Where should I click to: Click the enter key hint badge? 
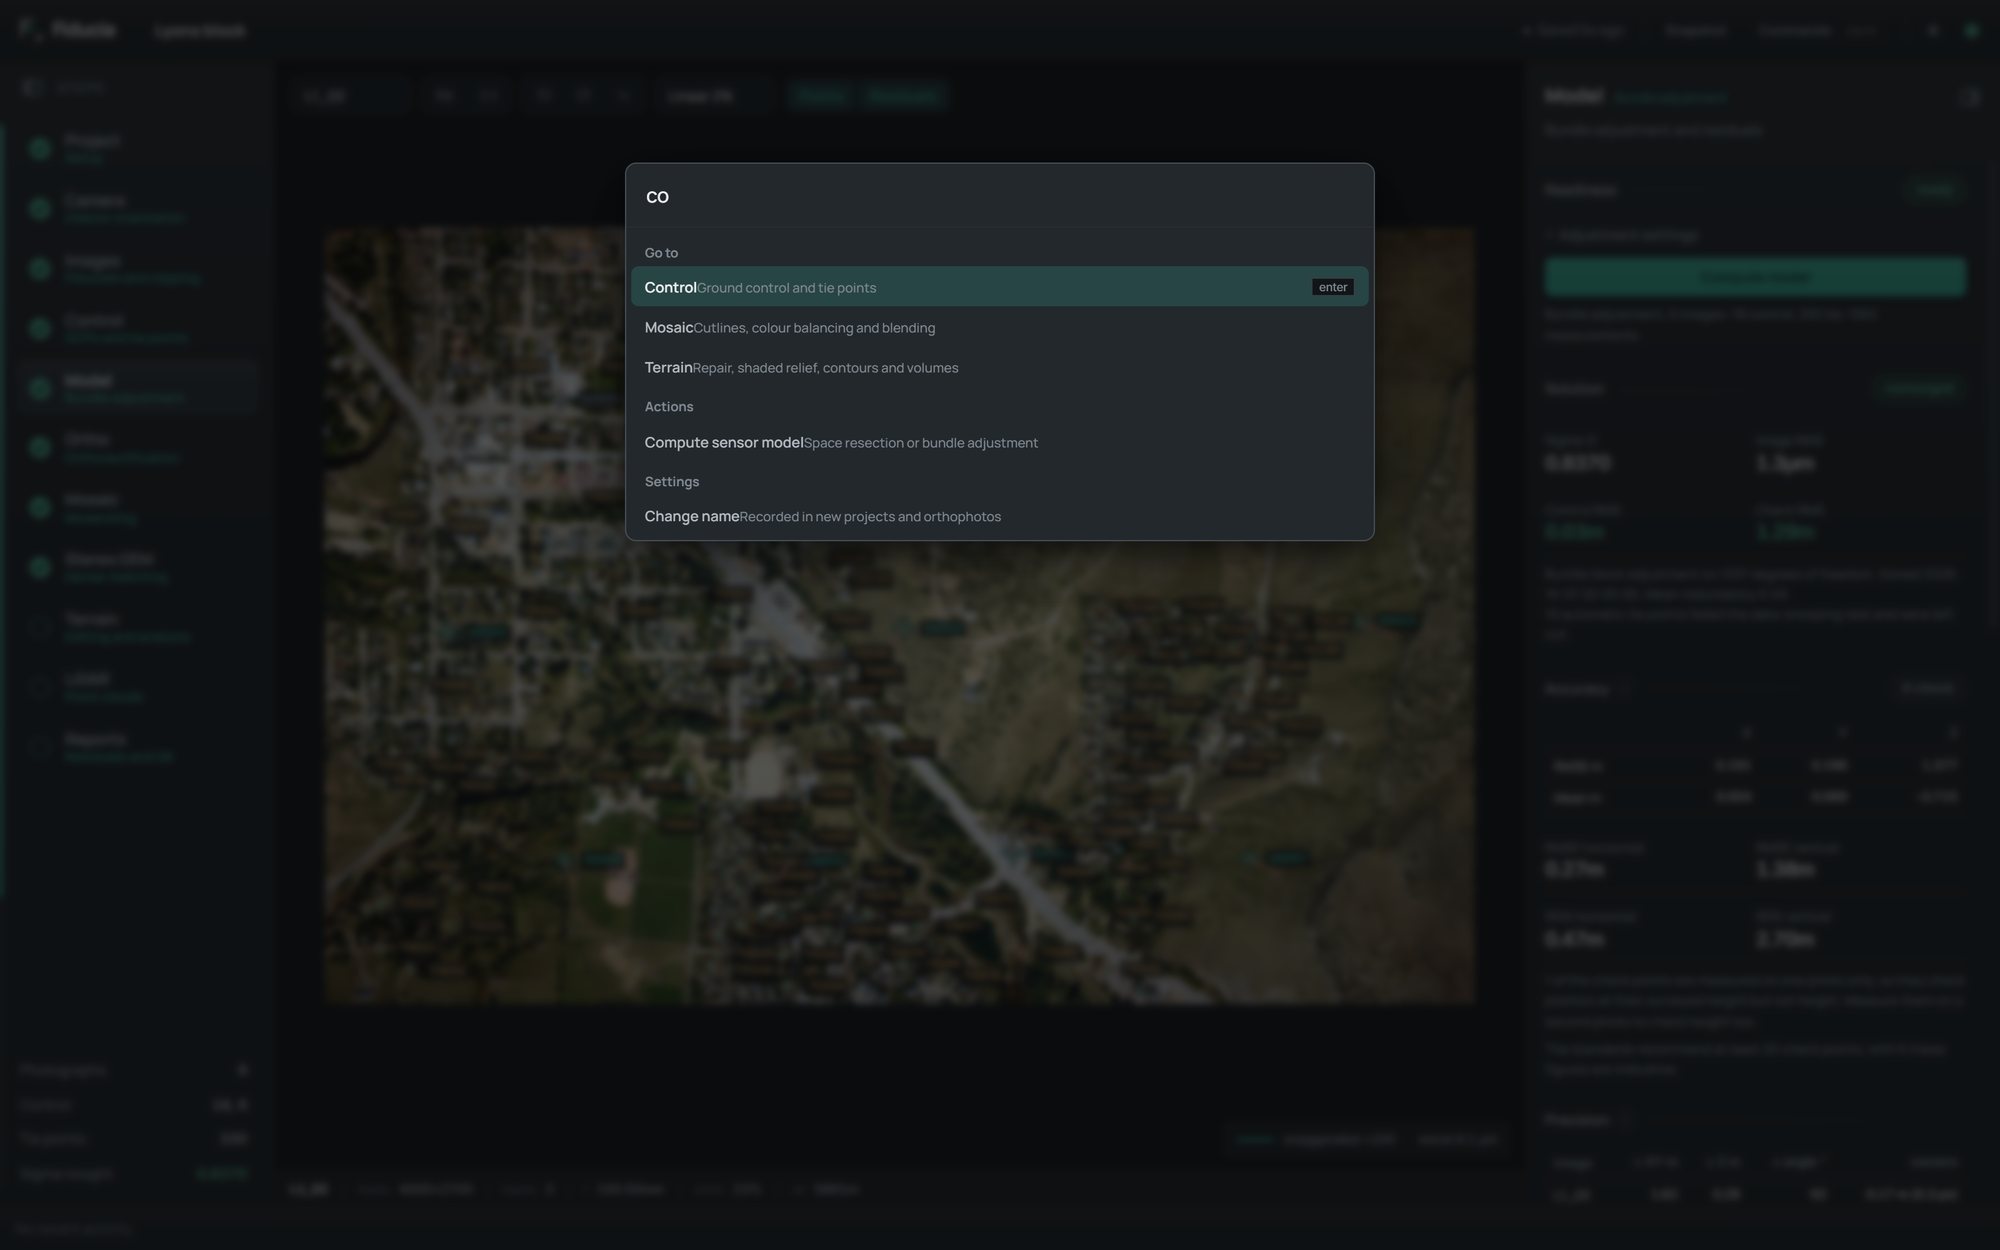coord(1333,287)
